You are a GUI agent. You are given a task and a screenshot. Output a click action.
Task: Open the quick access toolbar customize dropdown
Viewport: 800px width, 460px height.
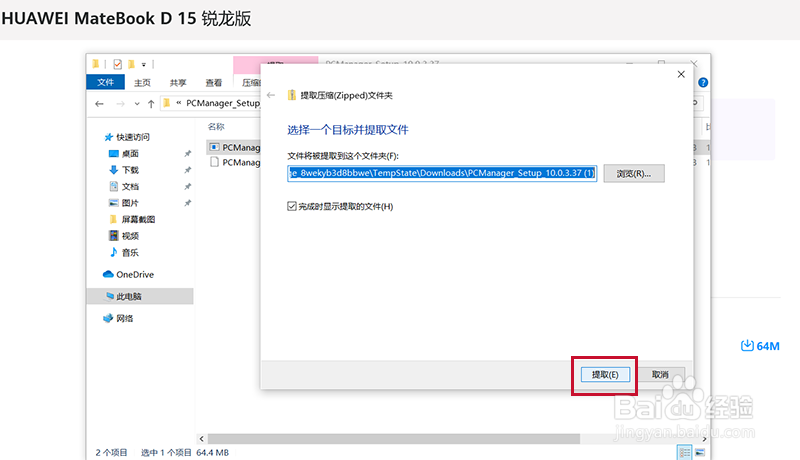point(144,65)
